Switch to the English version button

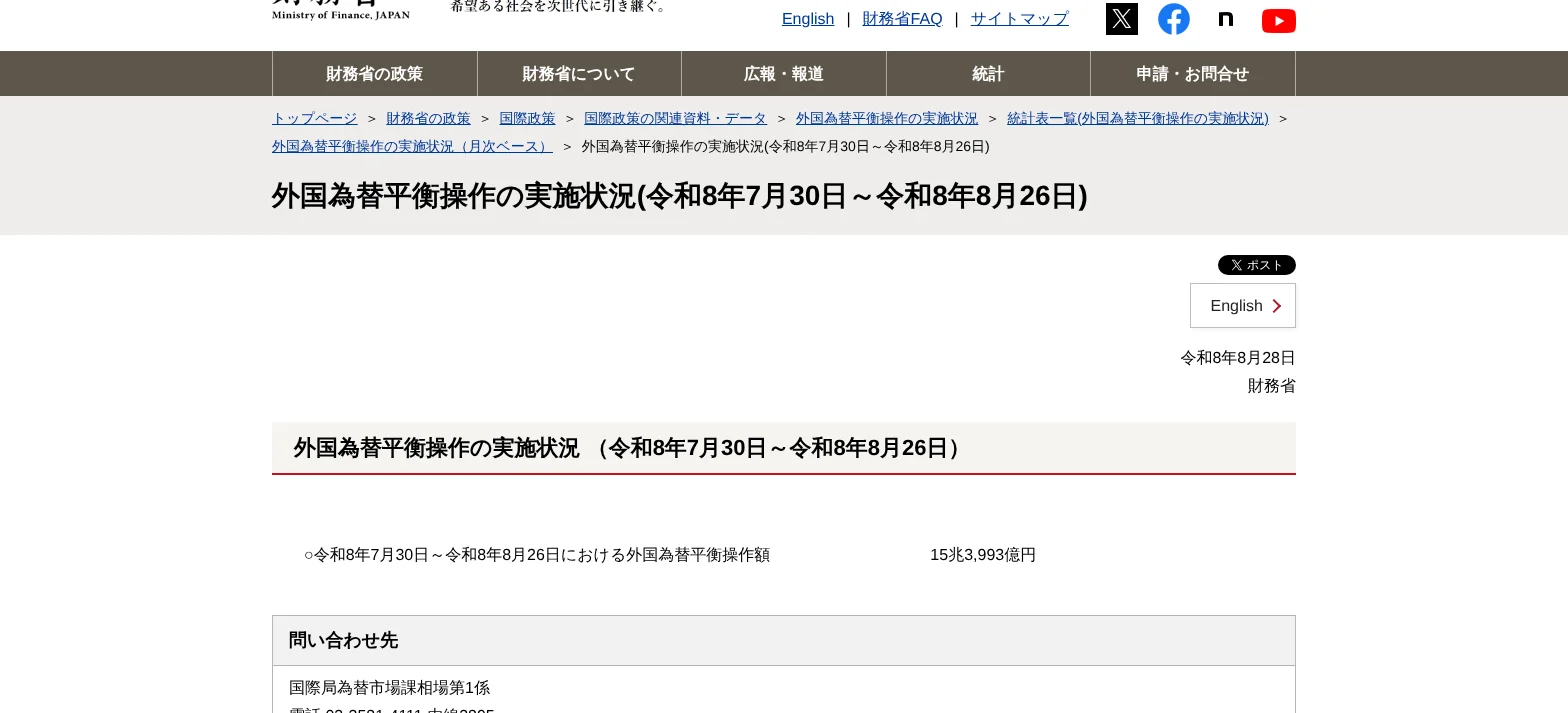click(x=1243, y=306)
